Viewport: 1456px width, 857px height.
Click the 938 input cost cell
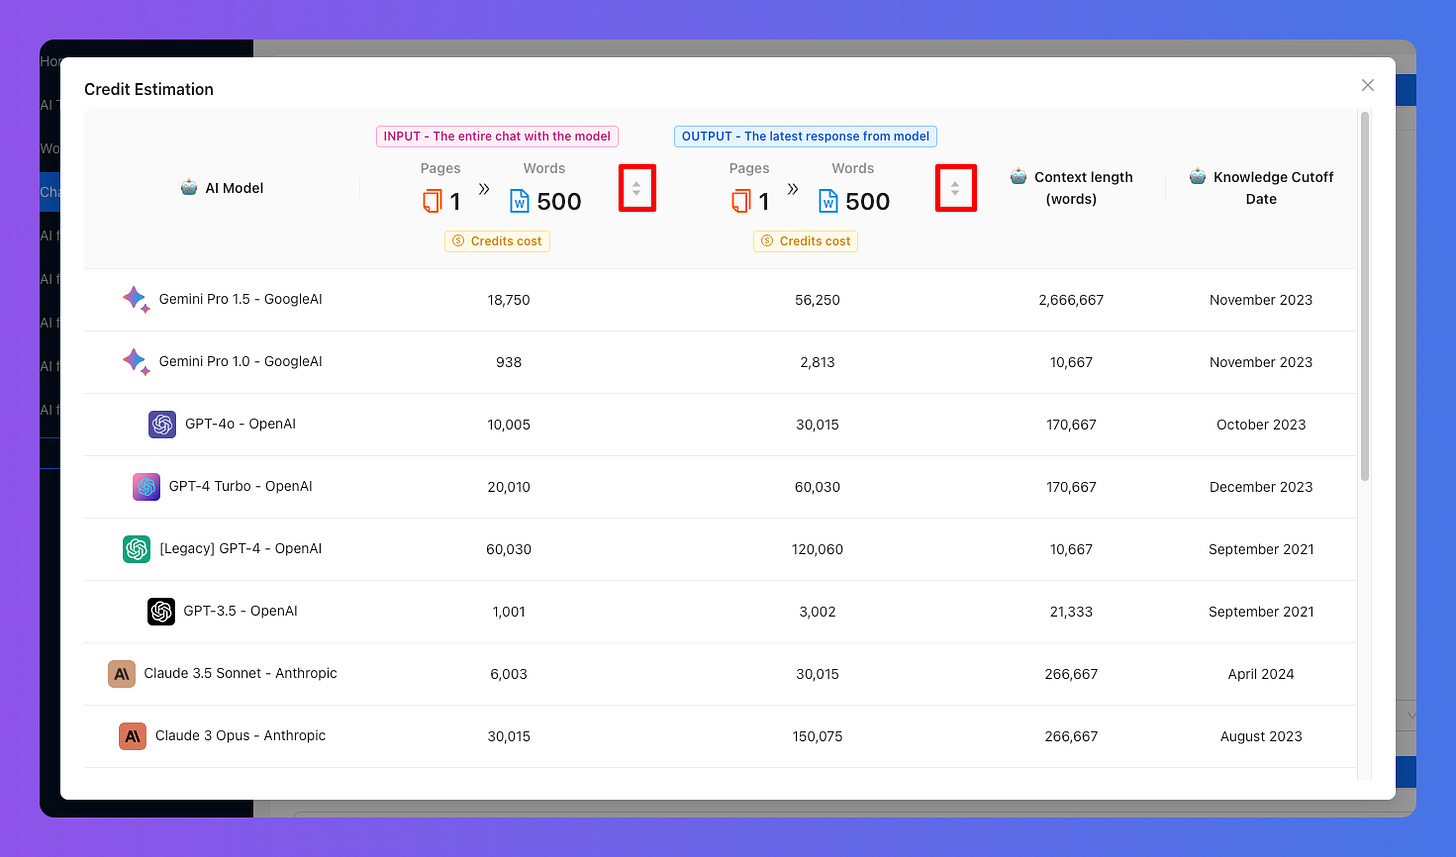pyautogui.click(x=508, y=362)
